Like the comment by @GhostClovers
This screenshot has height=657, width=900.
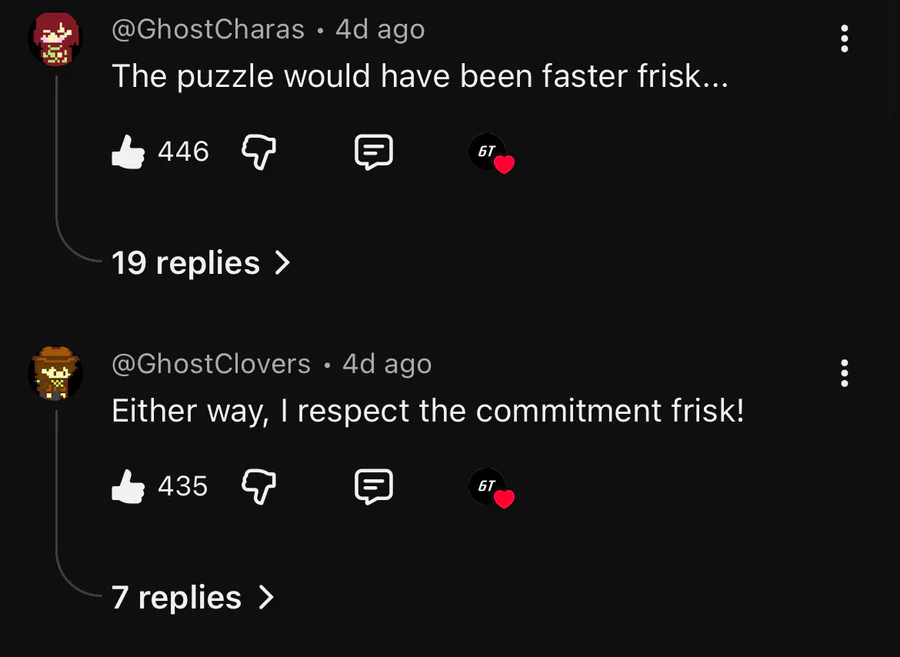[x=128, y=487]
